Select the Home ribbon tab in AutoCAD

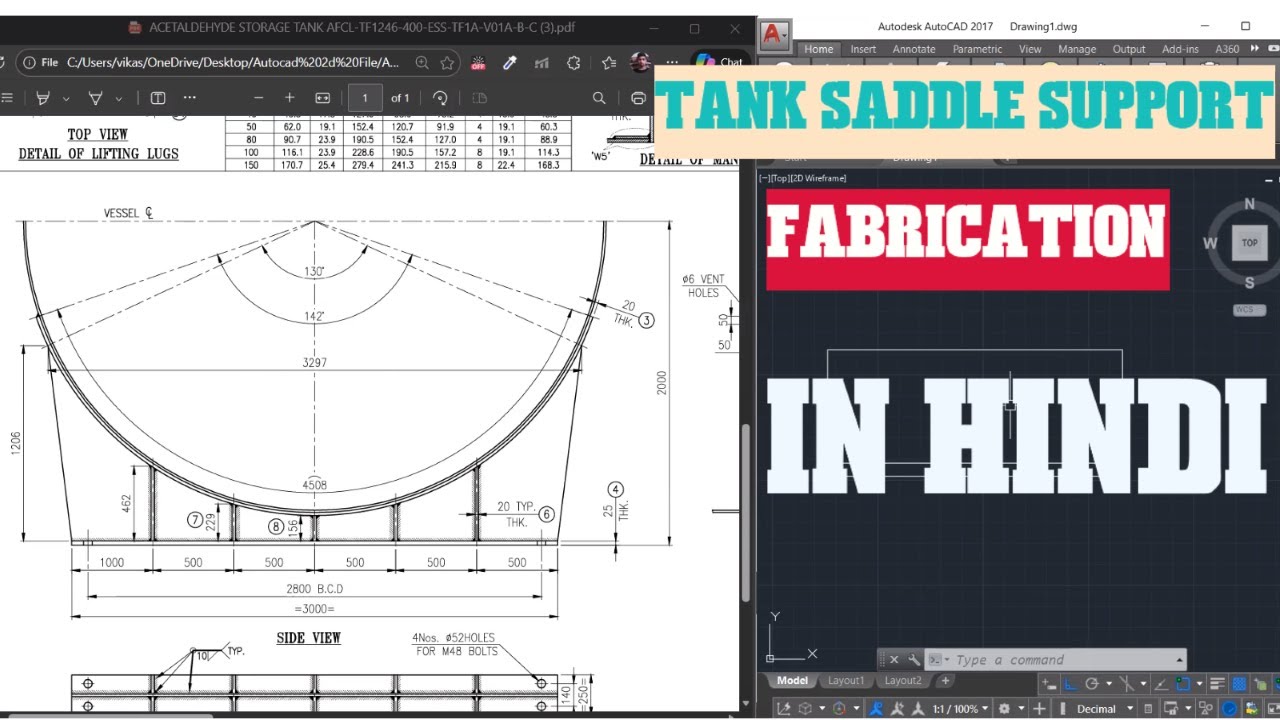pyautogui.click(x=818, y=49)
